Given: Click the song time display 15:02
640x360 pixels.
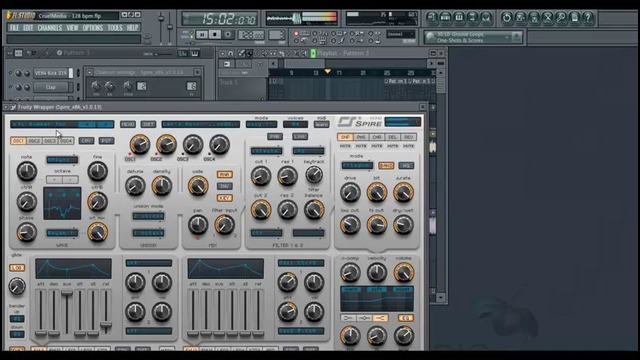Looking at the screenshot, I should [220, 19].
